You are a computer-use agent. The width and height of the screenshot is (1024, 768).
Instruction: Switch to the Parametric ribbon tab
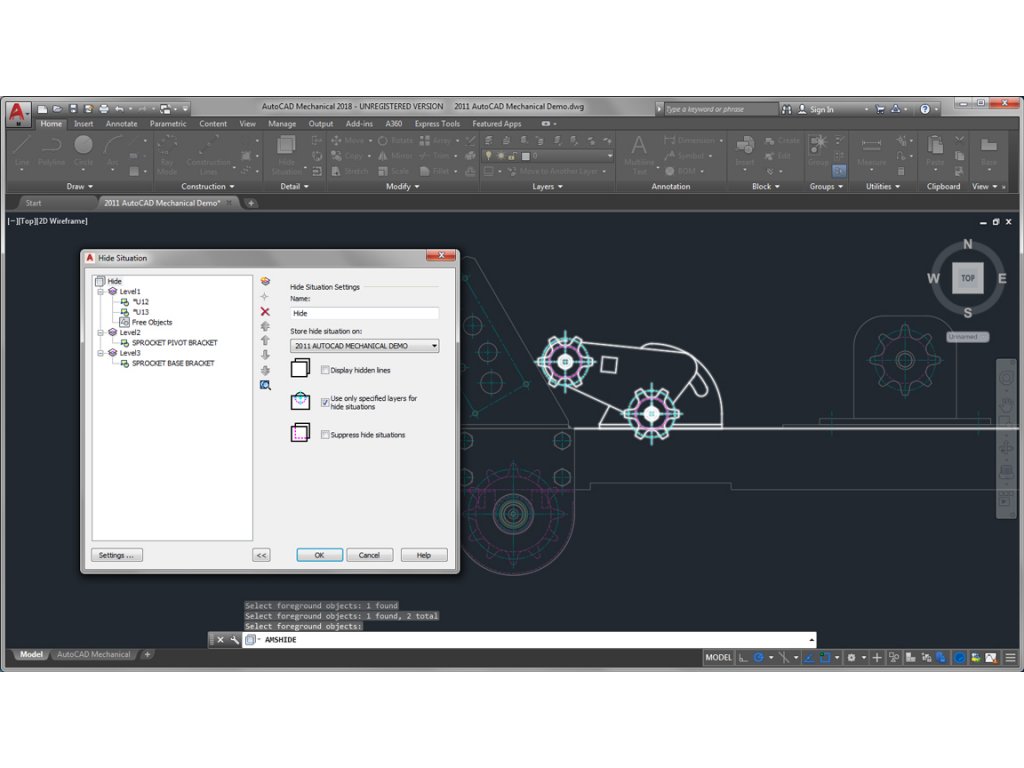pos(168,124)
